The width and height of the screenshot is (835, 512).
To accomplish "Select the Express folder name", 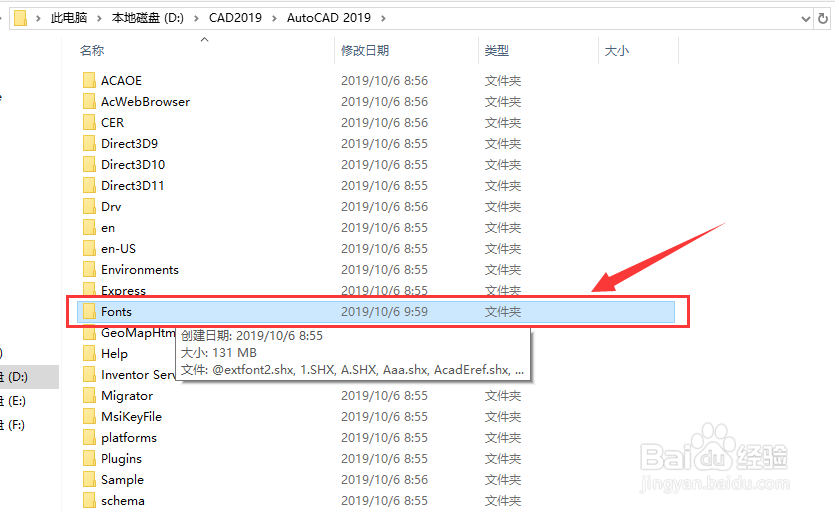I will coord(123,290).
